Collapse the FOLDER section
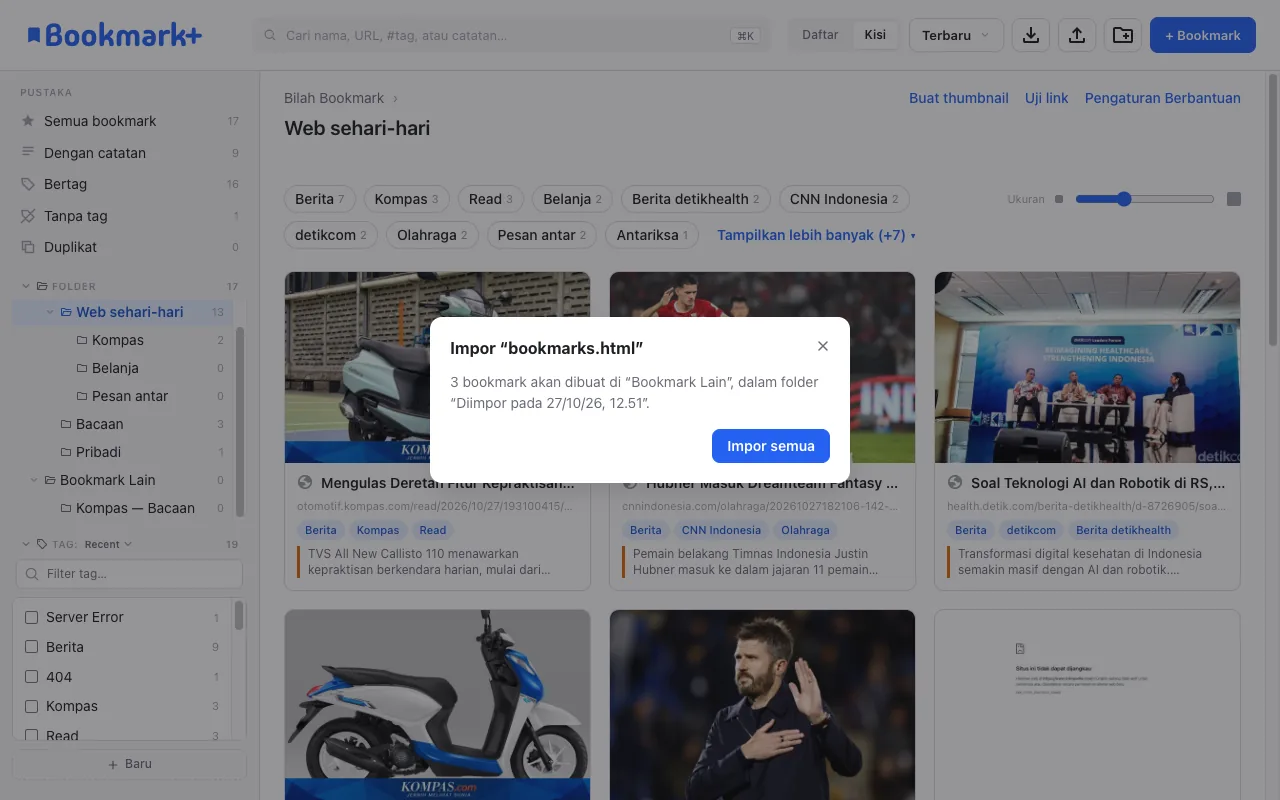The image size is (1280, 800). pyautogui.click(x=26, y=286)
